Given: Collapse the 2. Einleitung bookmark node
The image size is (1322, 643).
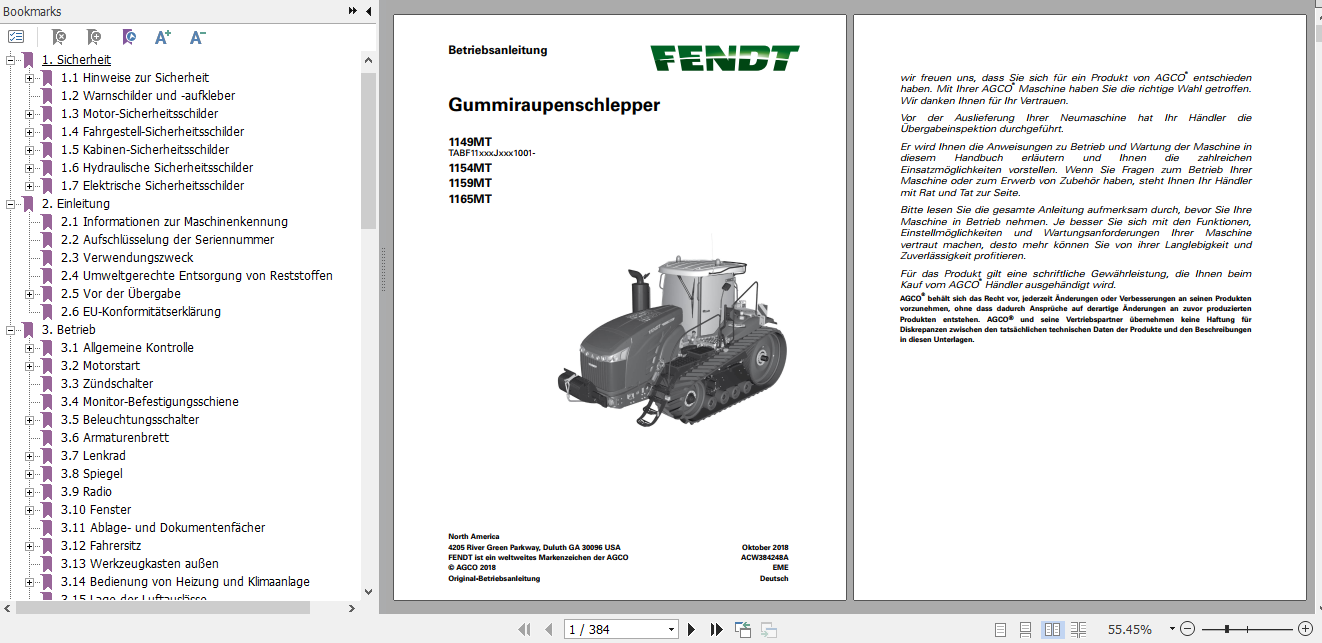Looking at the screenshot, I should [11, 203].
